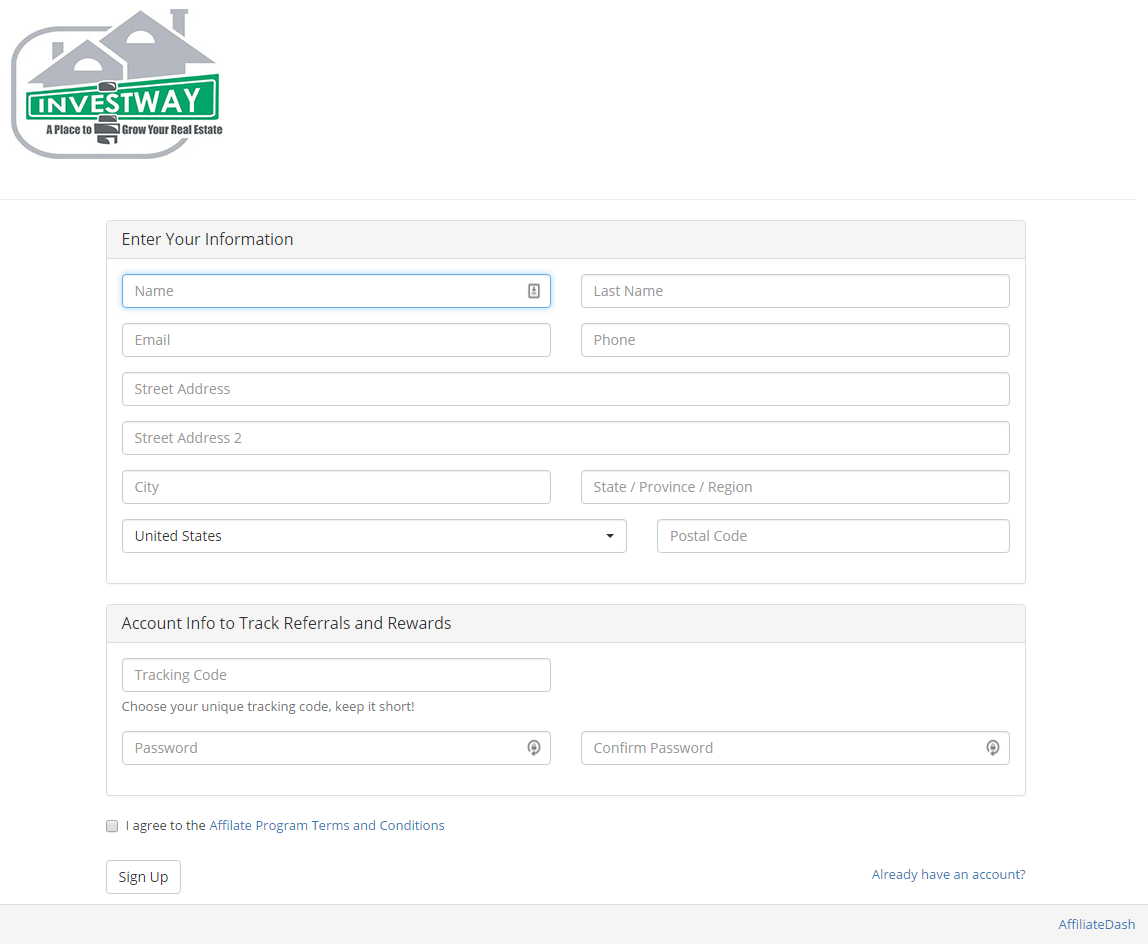The width and height of the screenshot is (1148, 944).
Task: Focus the State / Province / Region field
Action: 795,487
